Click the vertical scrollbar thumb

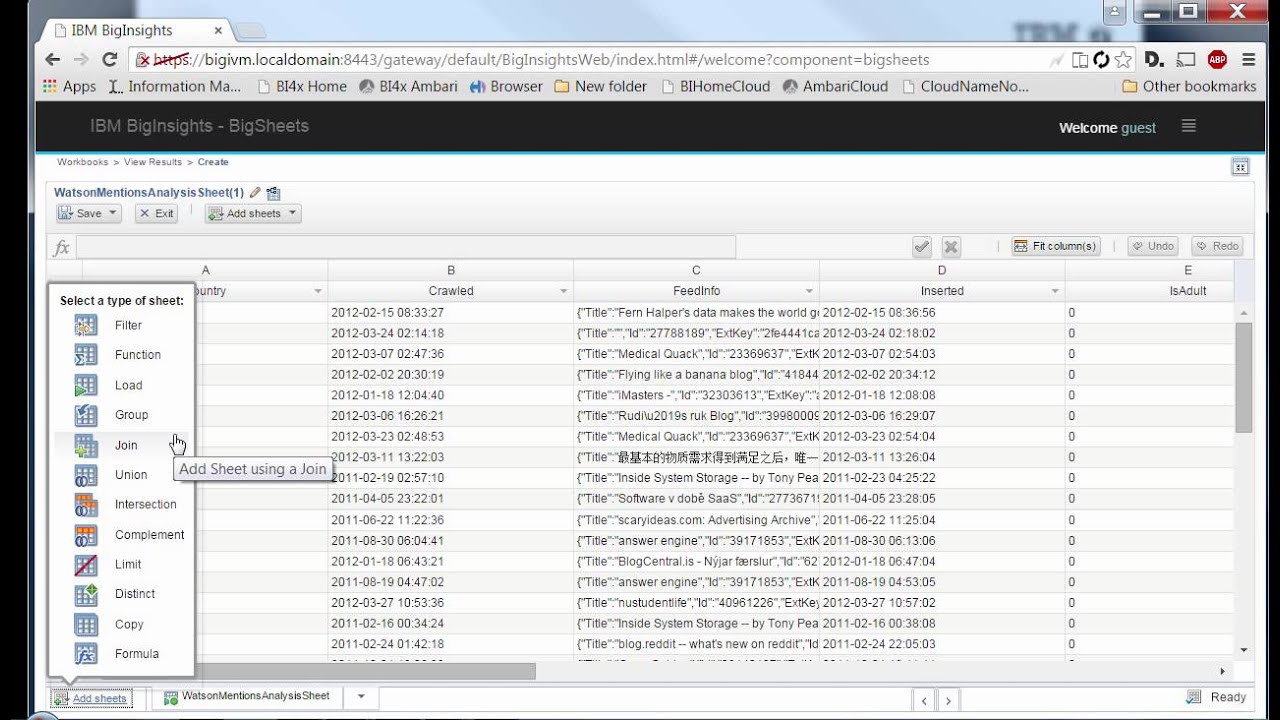pyautogui.click(x=1244, y=378)
